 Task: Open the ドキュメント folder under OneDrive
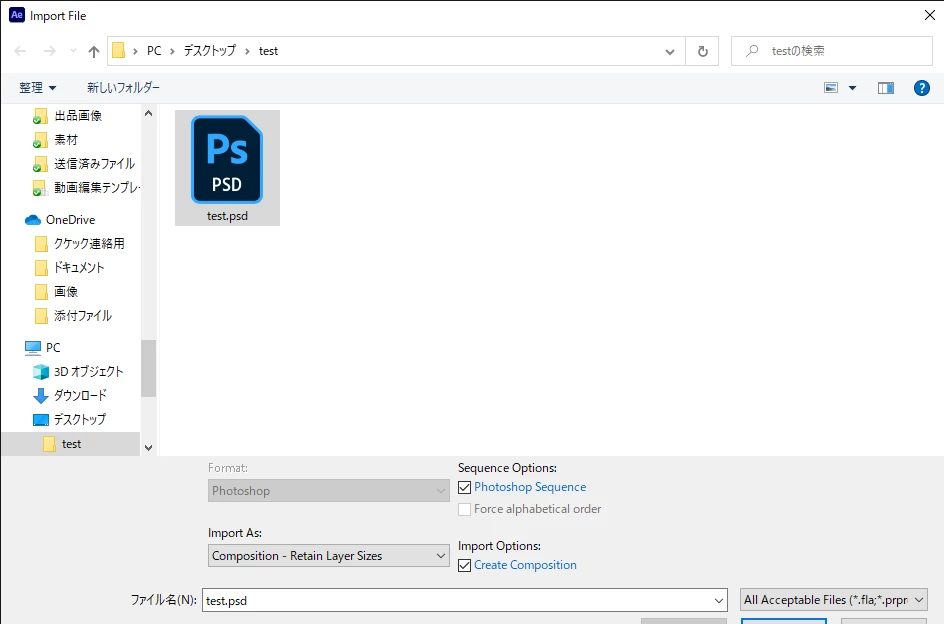79,267
